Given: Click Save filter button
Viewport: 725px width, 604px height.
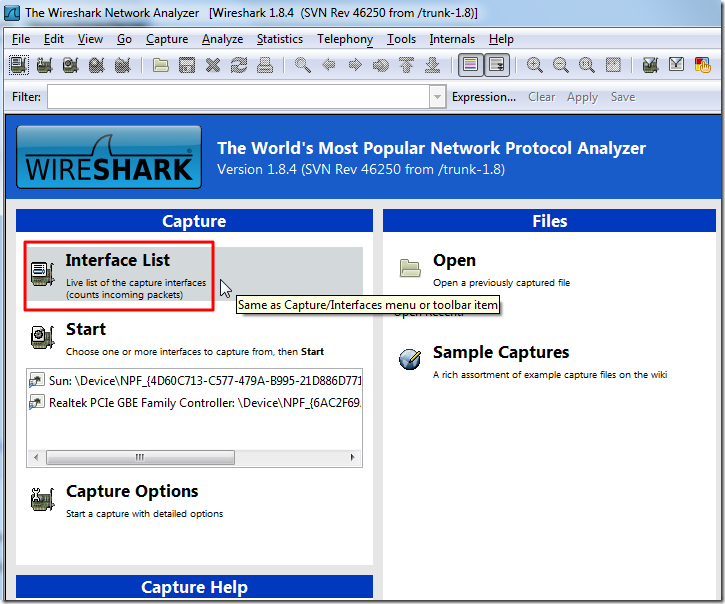Looking at the screenshot, I should click(623, 97).
